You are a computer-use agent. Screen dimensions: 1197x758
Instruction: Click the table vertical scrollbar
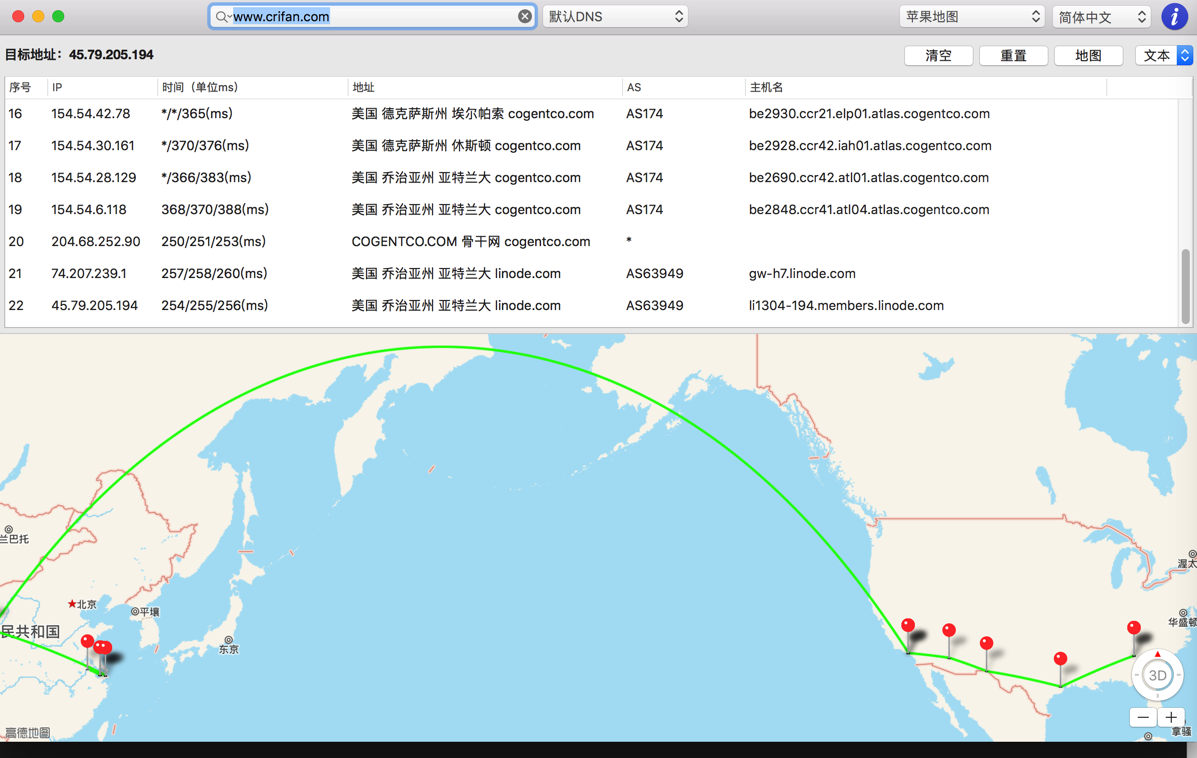pyautogui.click(x=1186, y=286)
